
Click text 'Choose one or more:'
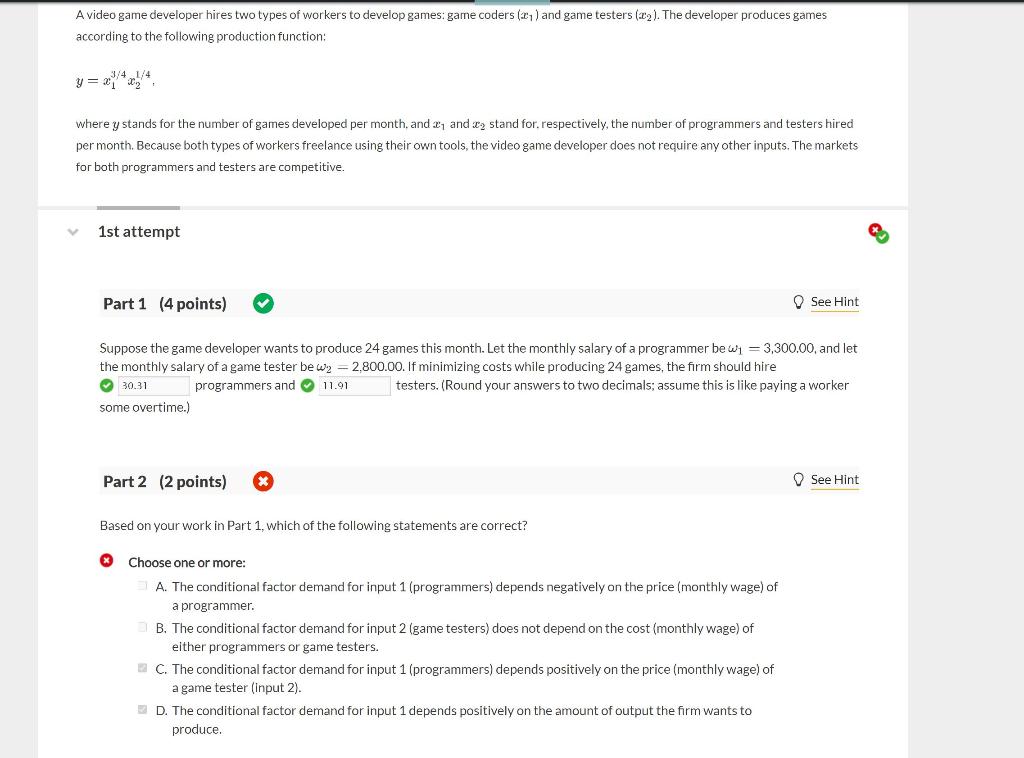point(187,562)
